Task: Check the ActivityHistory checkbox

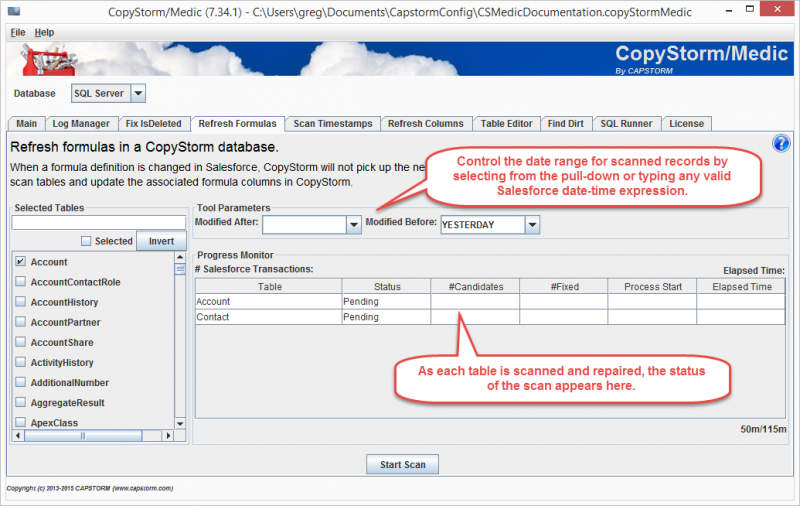Action: (x=20, y=362)
